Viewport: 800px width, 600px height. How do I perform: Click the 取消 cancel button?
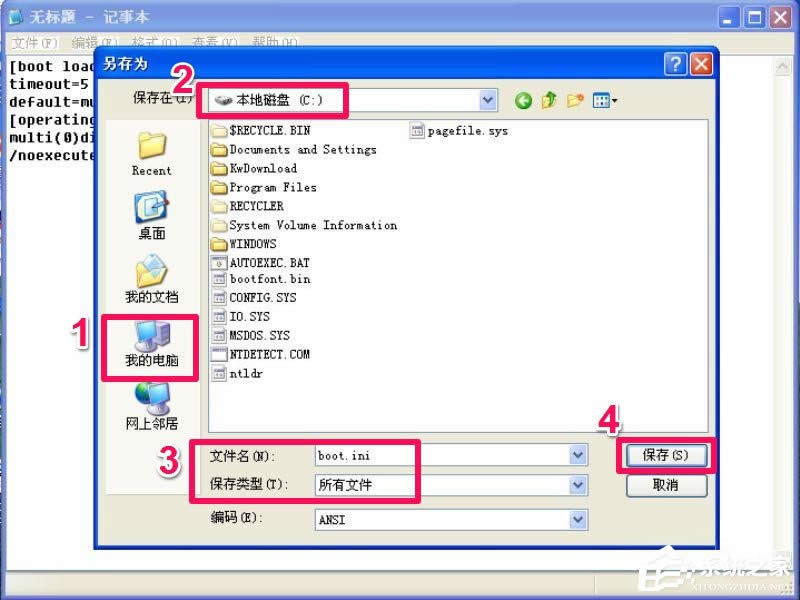666,485
